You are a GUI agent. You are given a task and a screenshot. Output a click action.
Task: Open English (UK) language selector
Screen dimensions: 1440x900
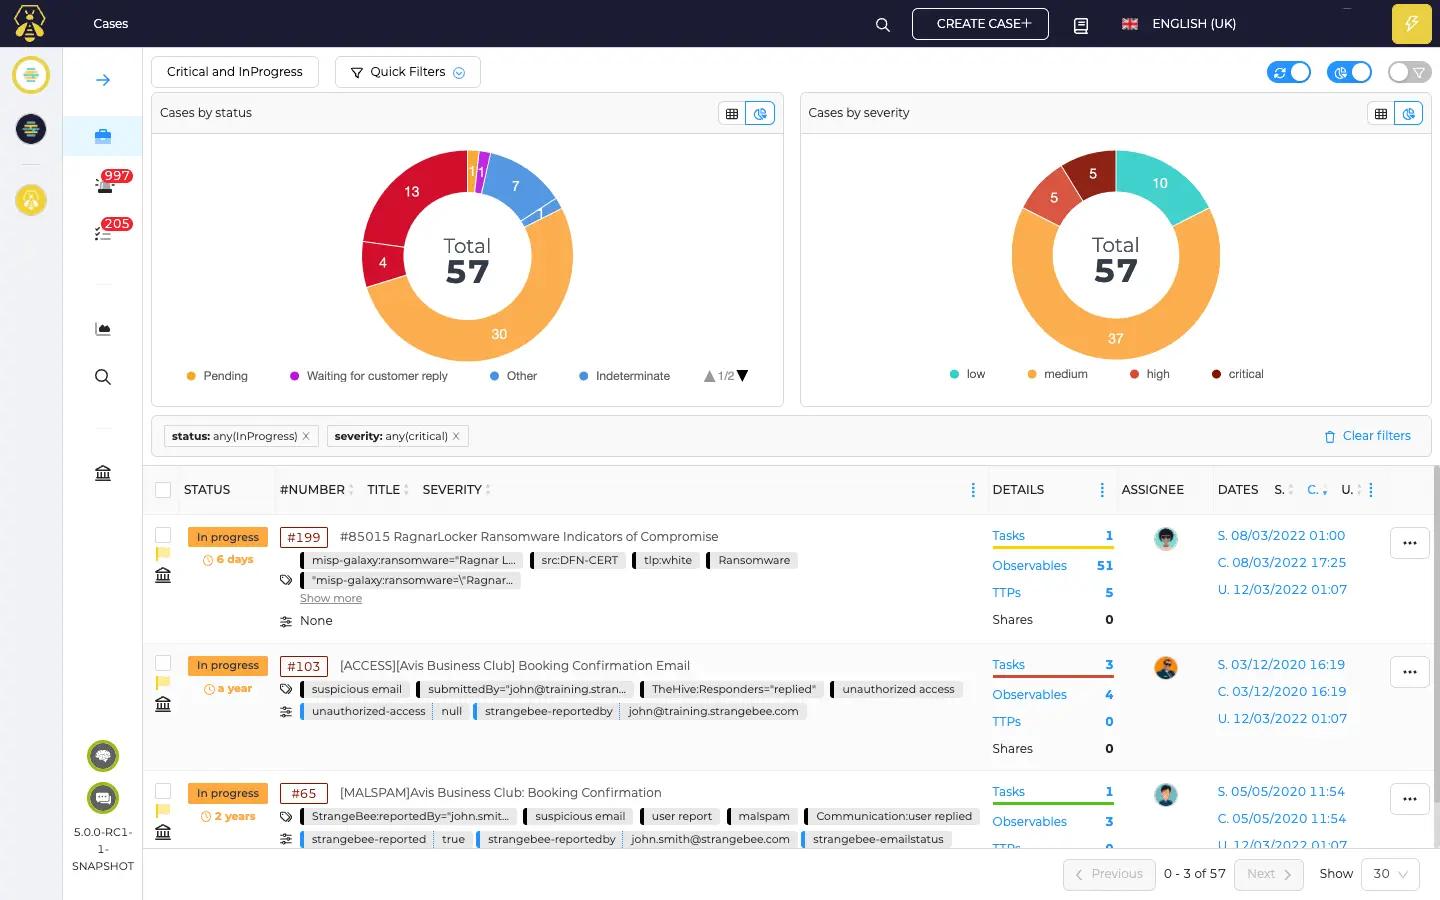tap(1180, 24)
